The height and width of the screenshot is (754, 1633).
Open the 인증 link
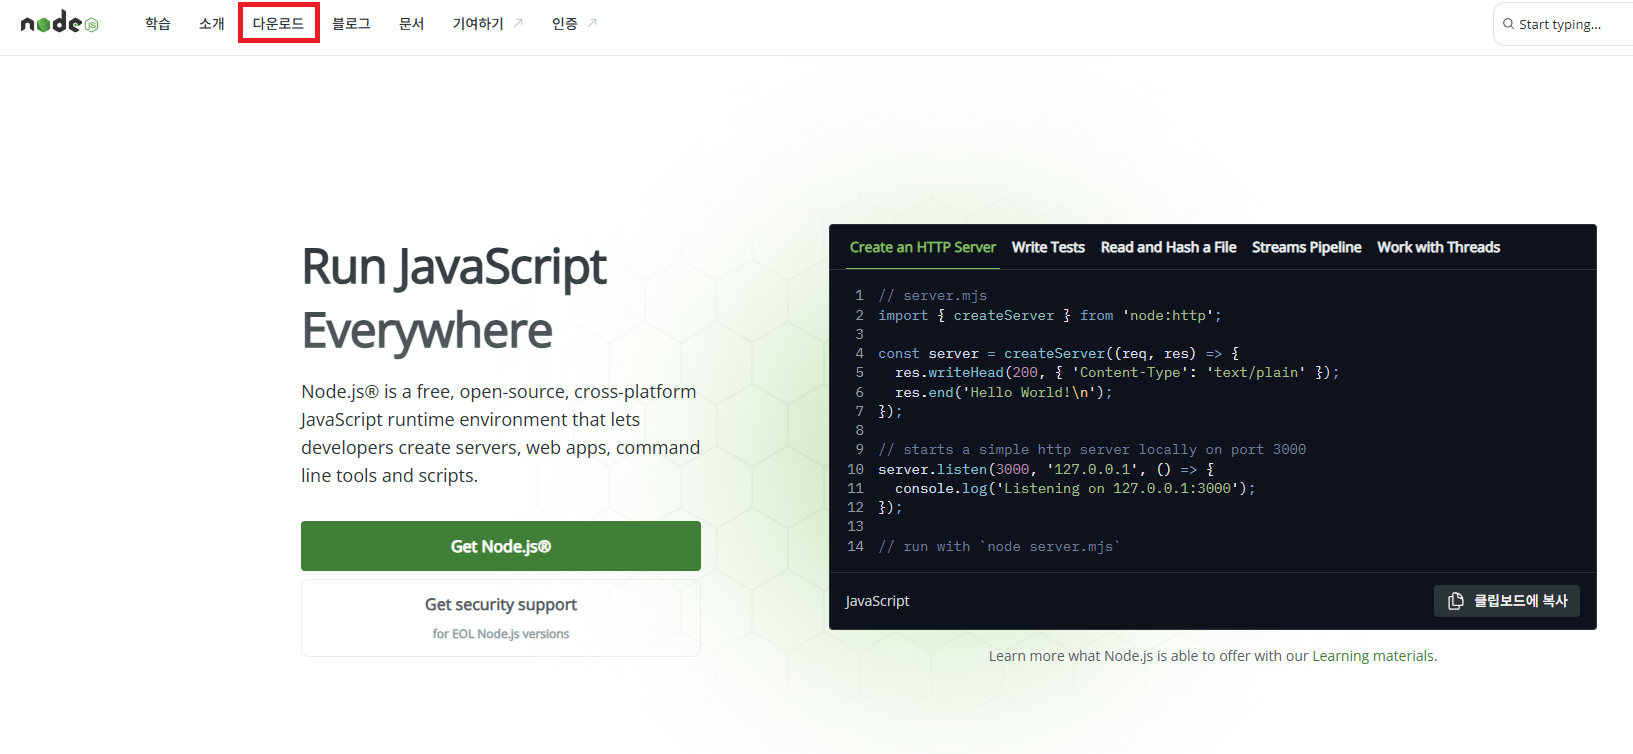tap(565, 23)
